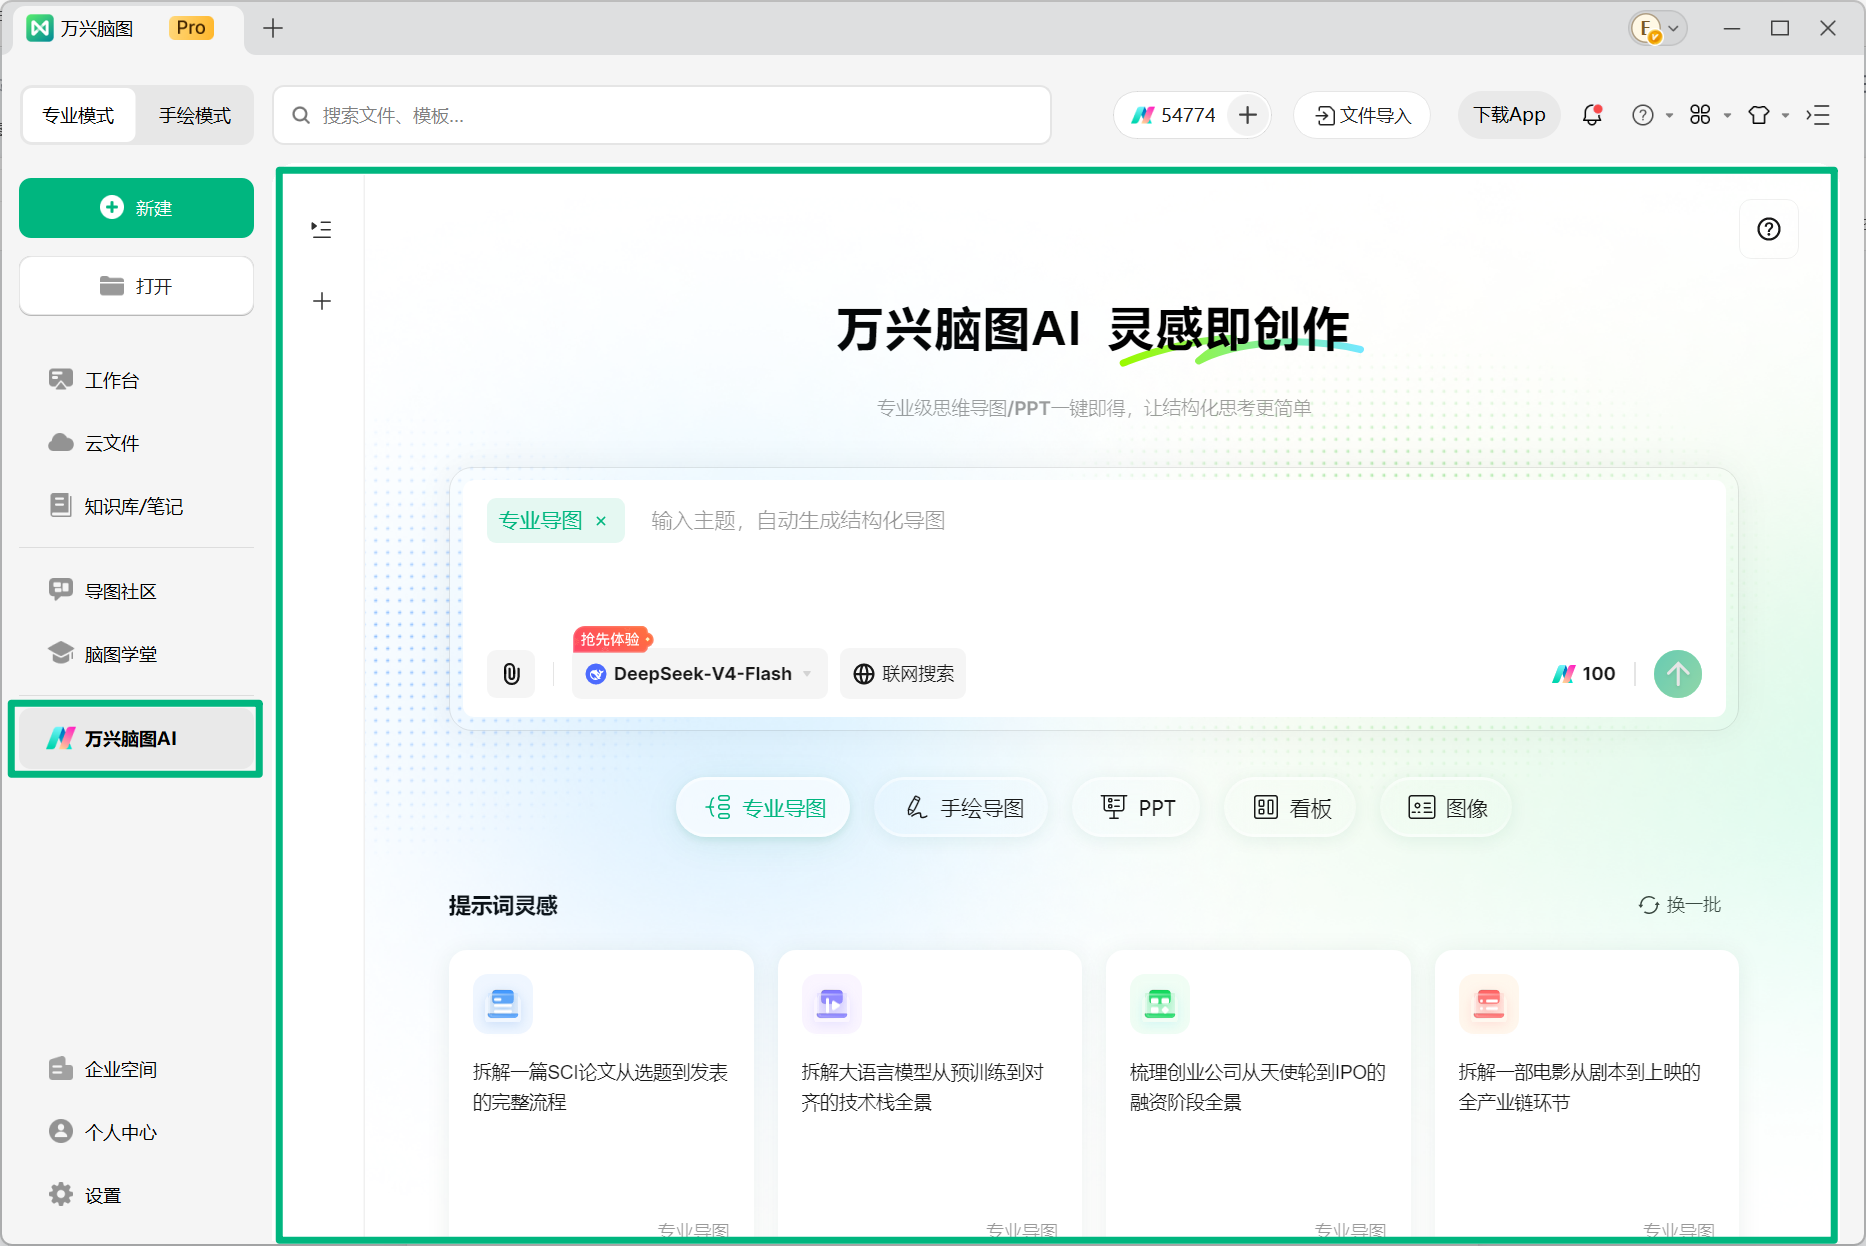1866x1246 pixels.
Task: Choose the SCI论文 prompt card
Action: [601, 1095]
